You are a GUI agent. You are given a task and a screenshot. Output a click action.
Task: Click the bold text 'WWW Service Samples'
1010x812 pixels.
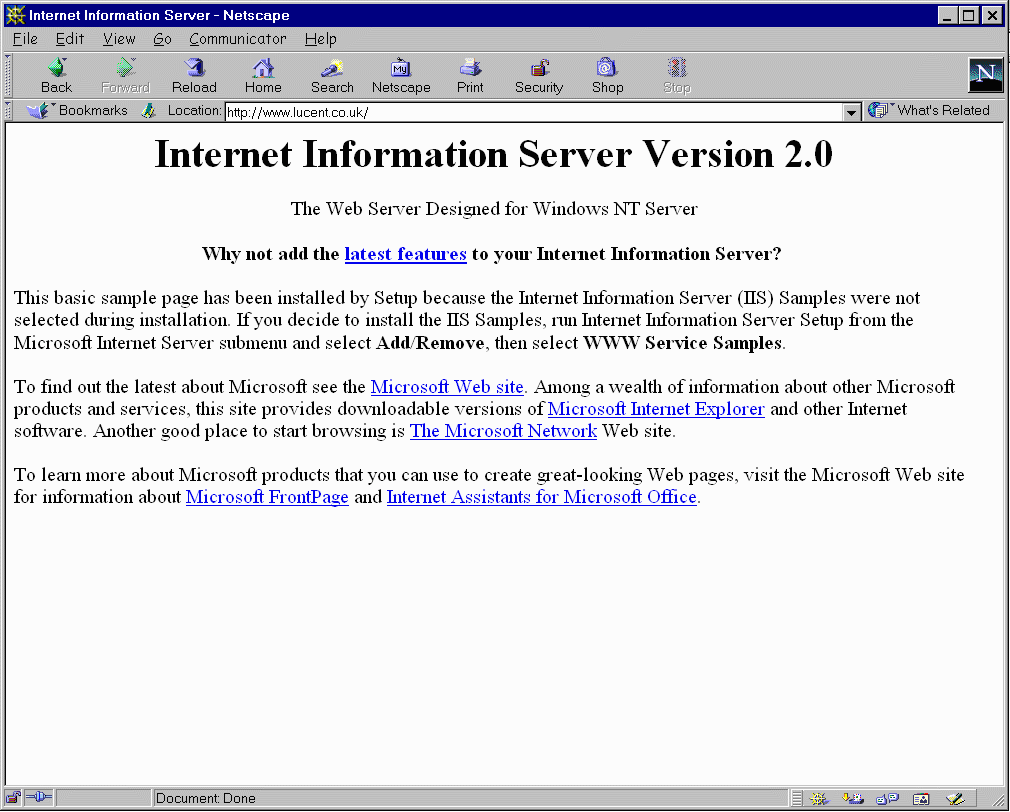click(683, 343)
